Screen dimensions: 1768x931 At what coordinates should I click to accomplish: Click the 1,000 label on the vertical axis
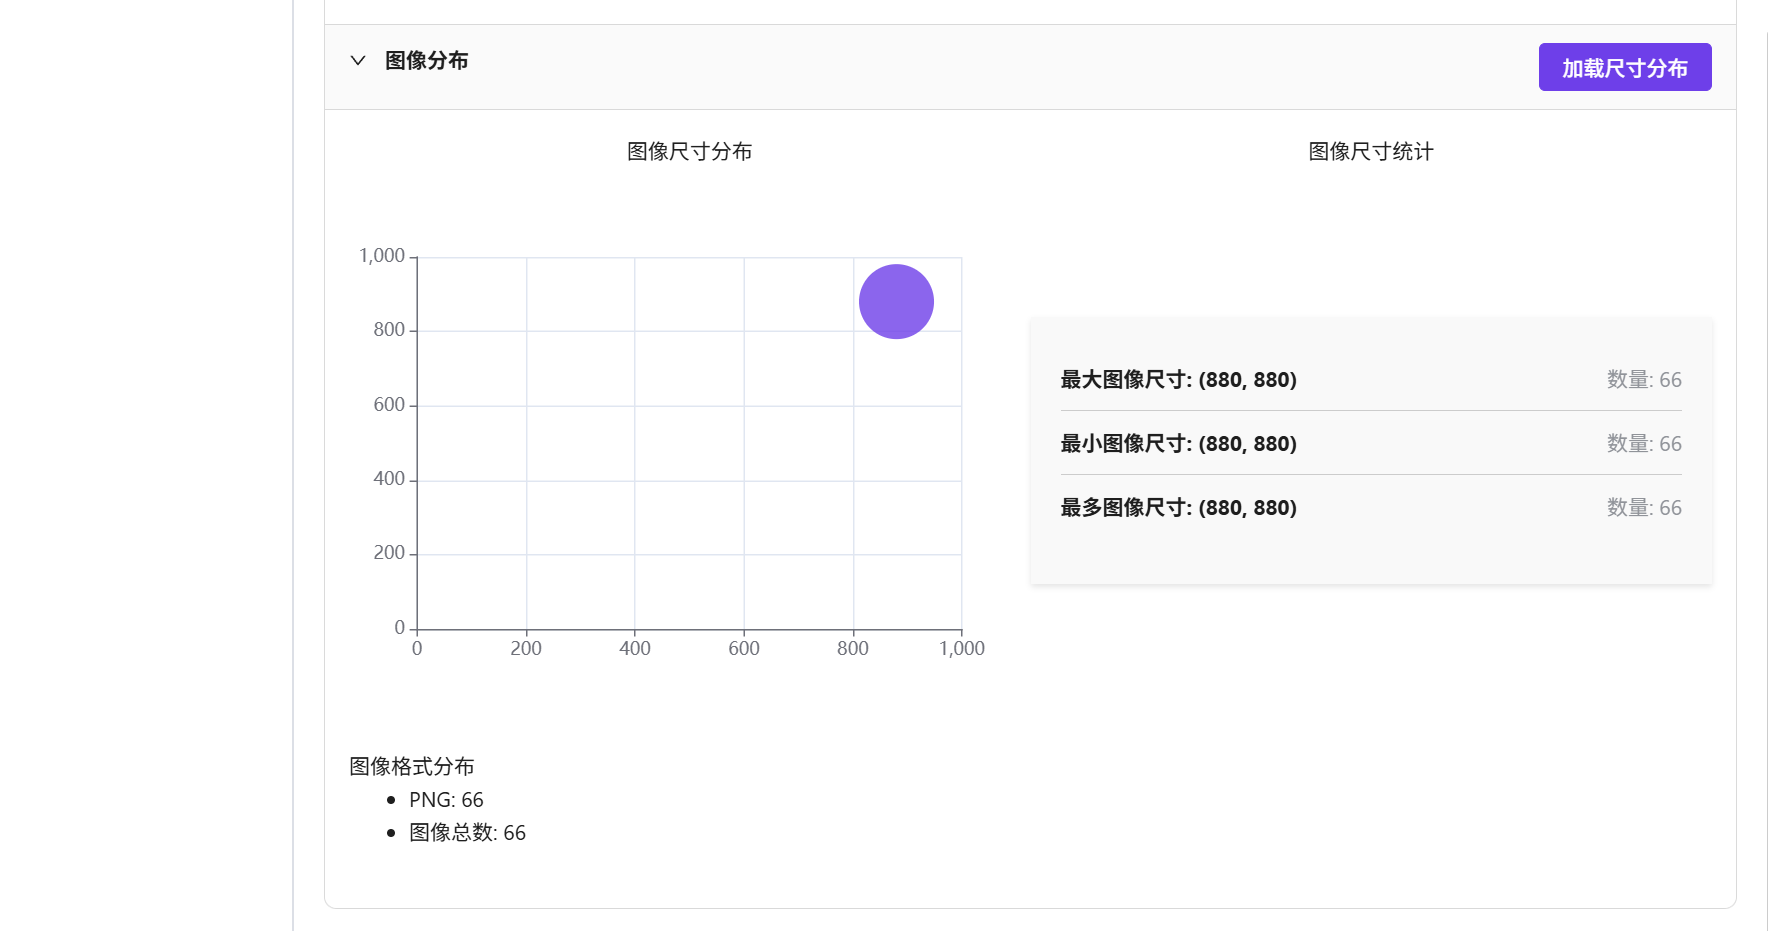tap(382, 256)
